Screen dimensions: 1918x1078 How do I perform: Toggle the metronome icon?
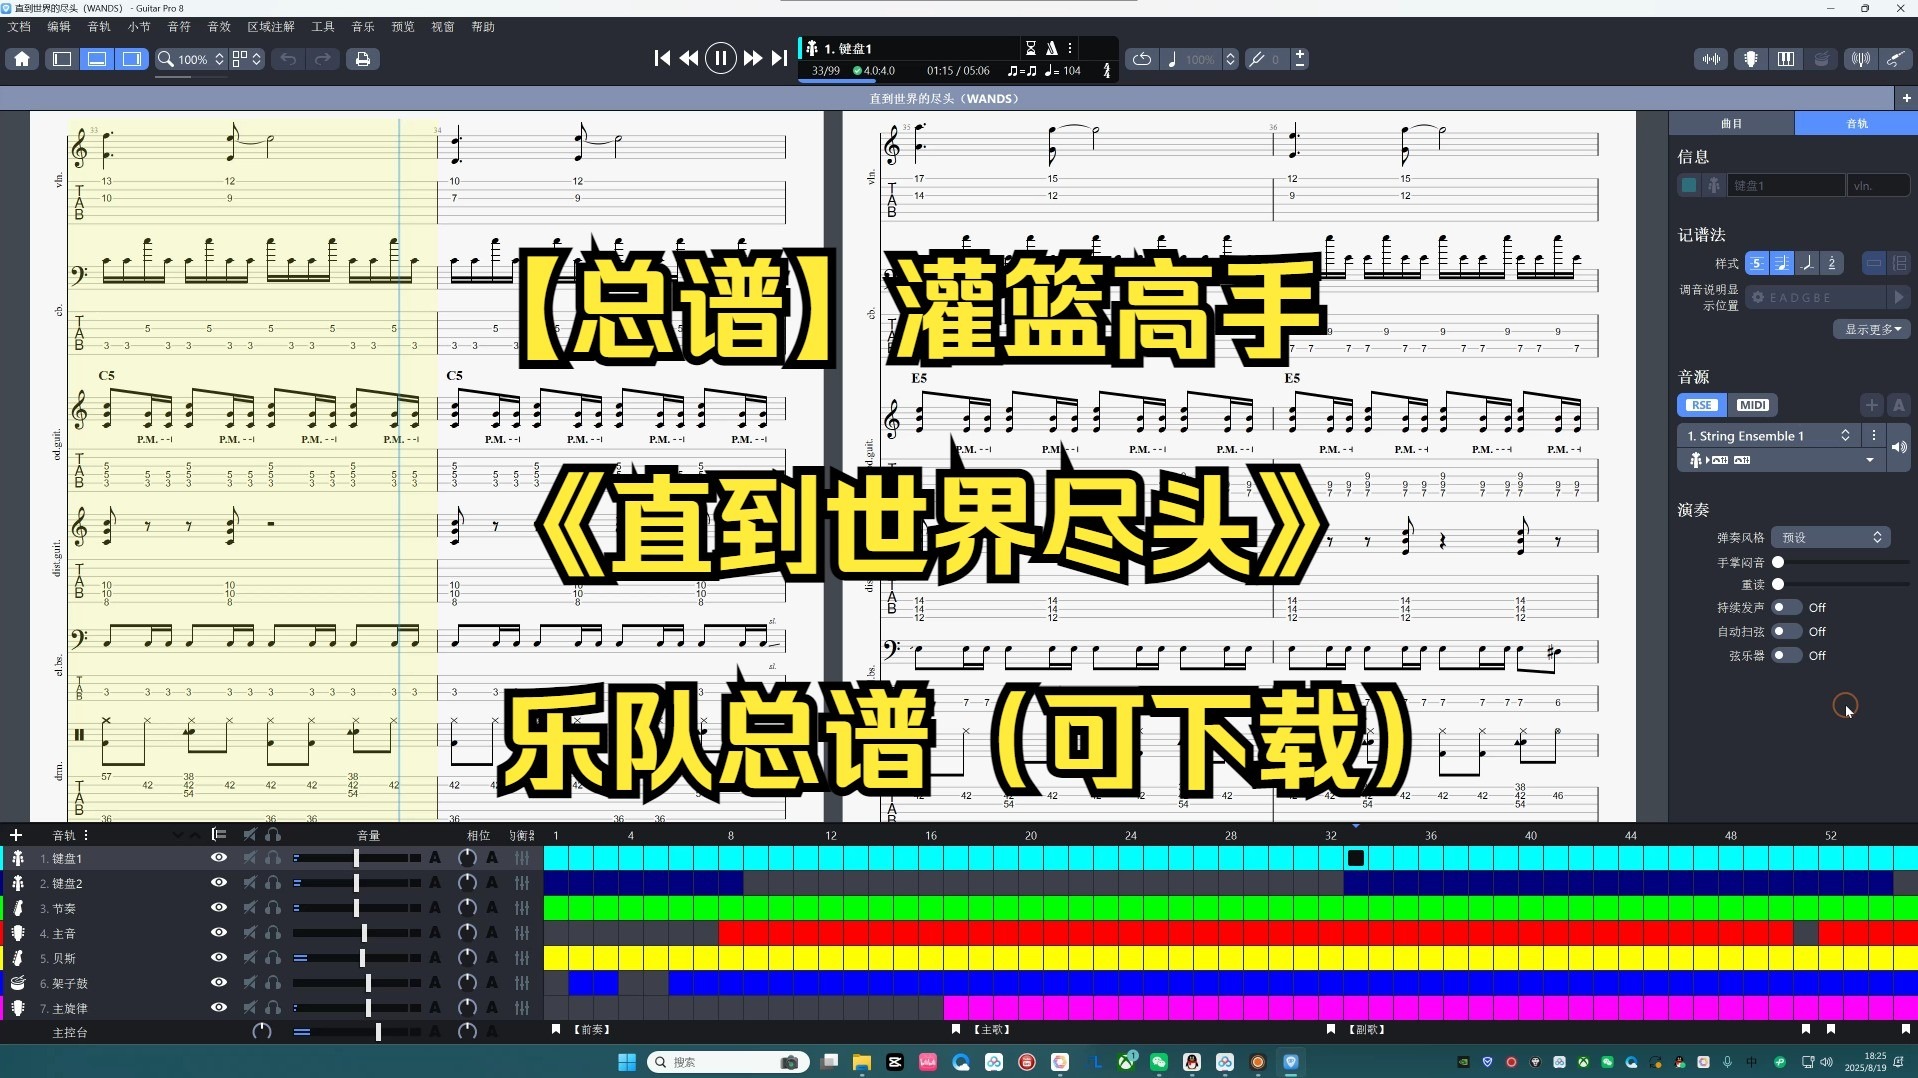coord(1052,48)
